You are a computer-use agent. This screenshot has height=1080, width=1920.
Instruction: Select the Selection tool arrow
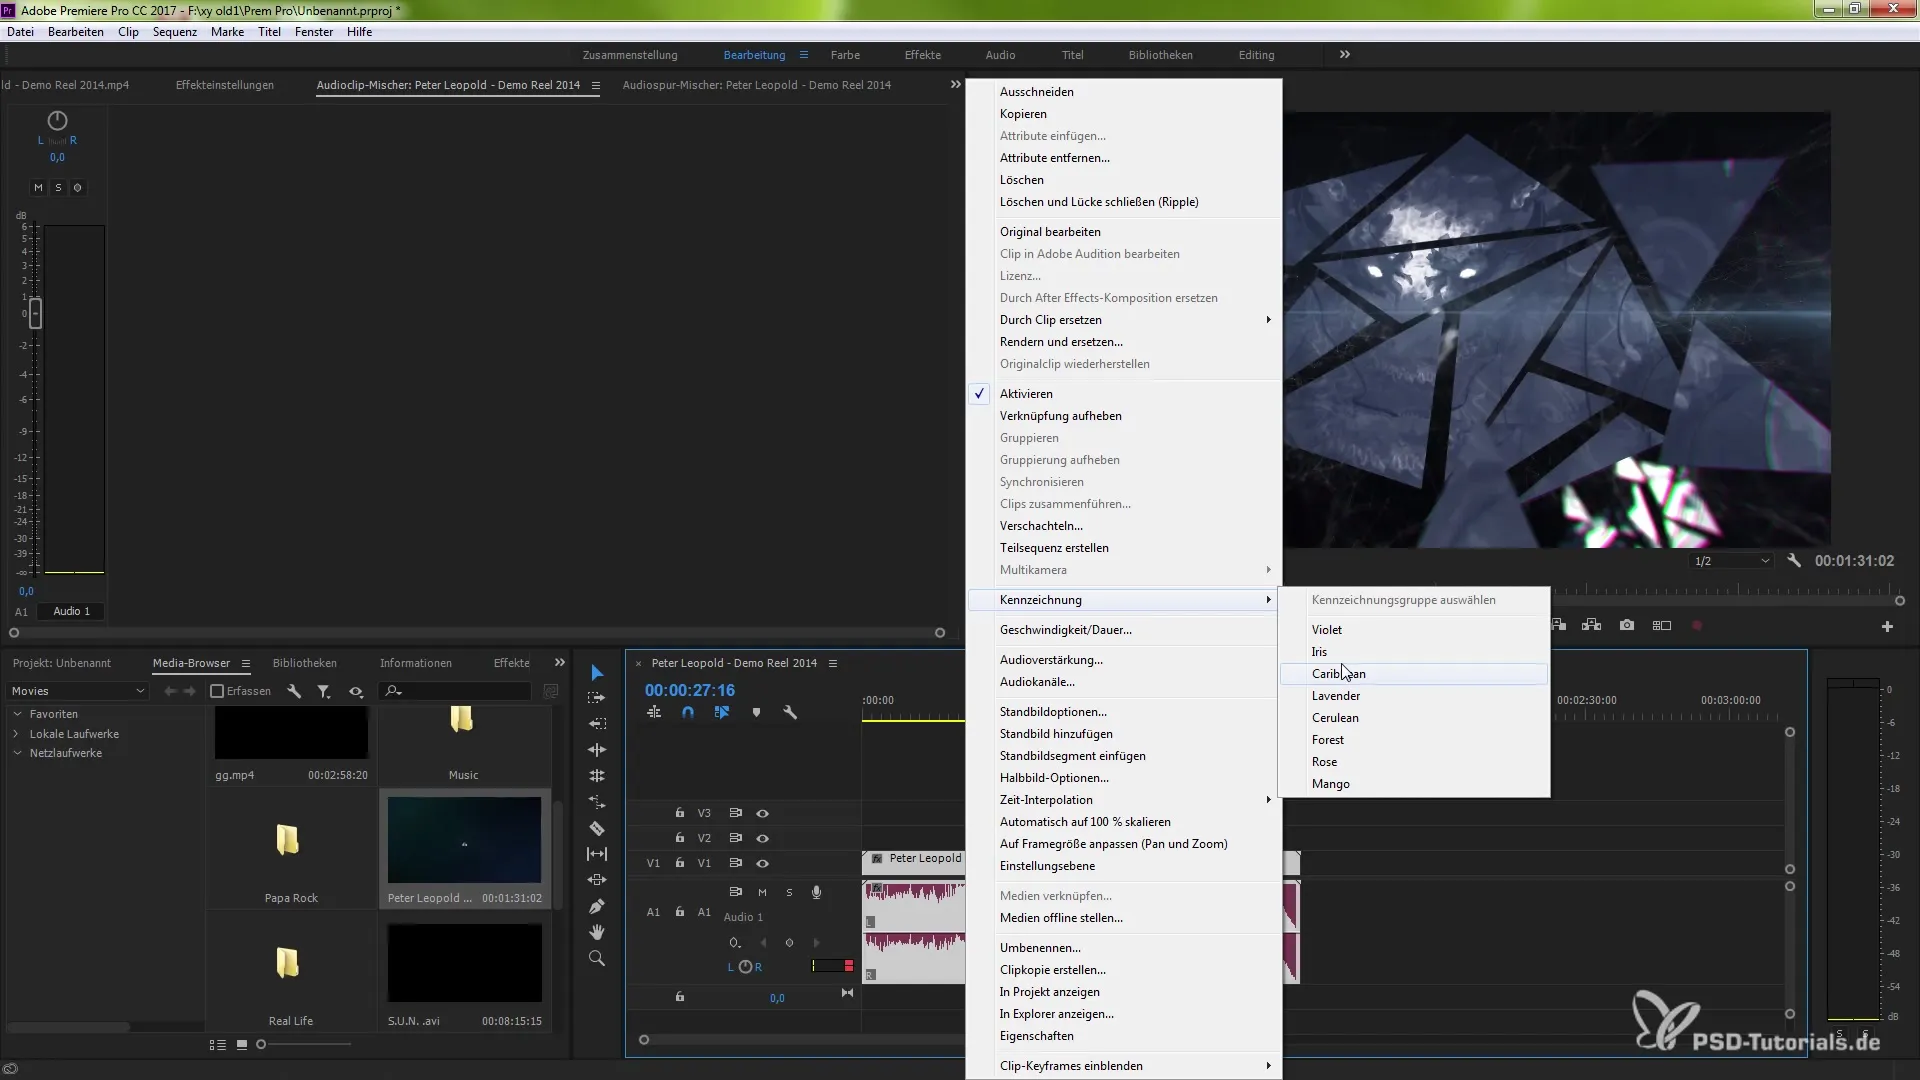[x=597, y=672]
